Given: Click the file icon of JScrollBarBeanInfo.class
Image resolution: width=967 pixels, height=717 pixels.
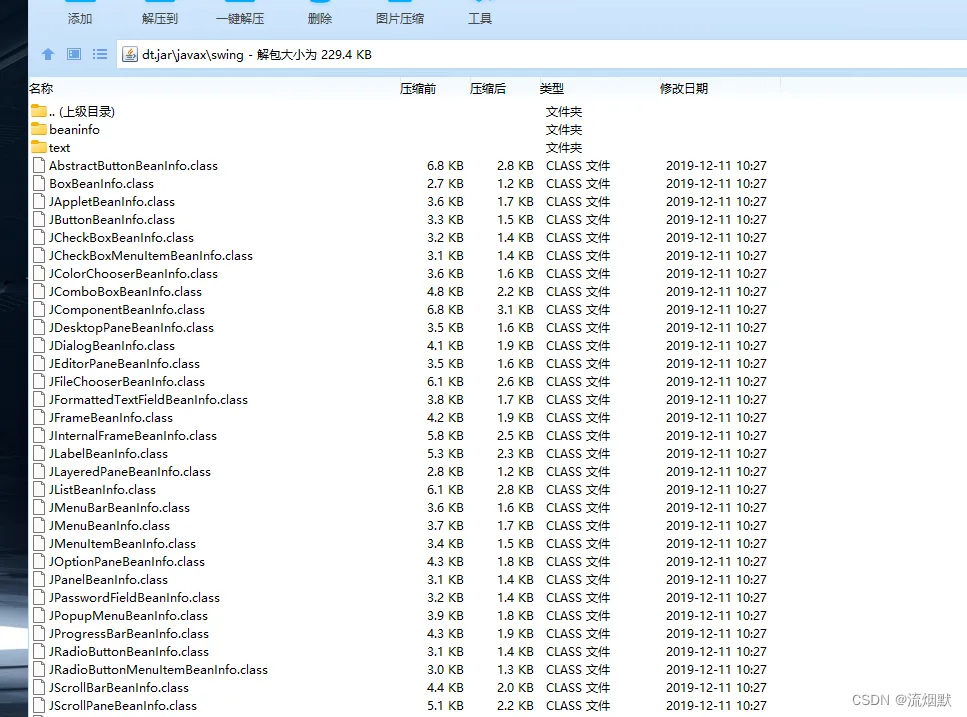Looking at the screenshot, I should pos(39,687).
